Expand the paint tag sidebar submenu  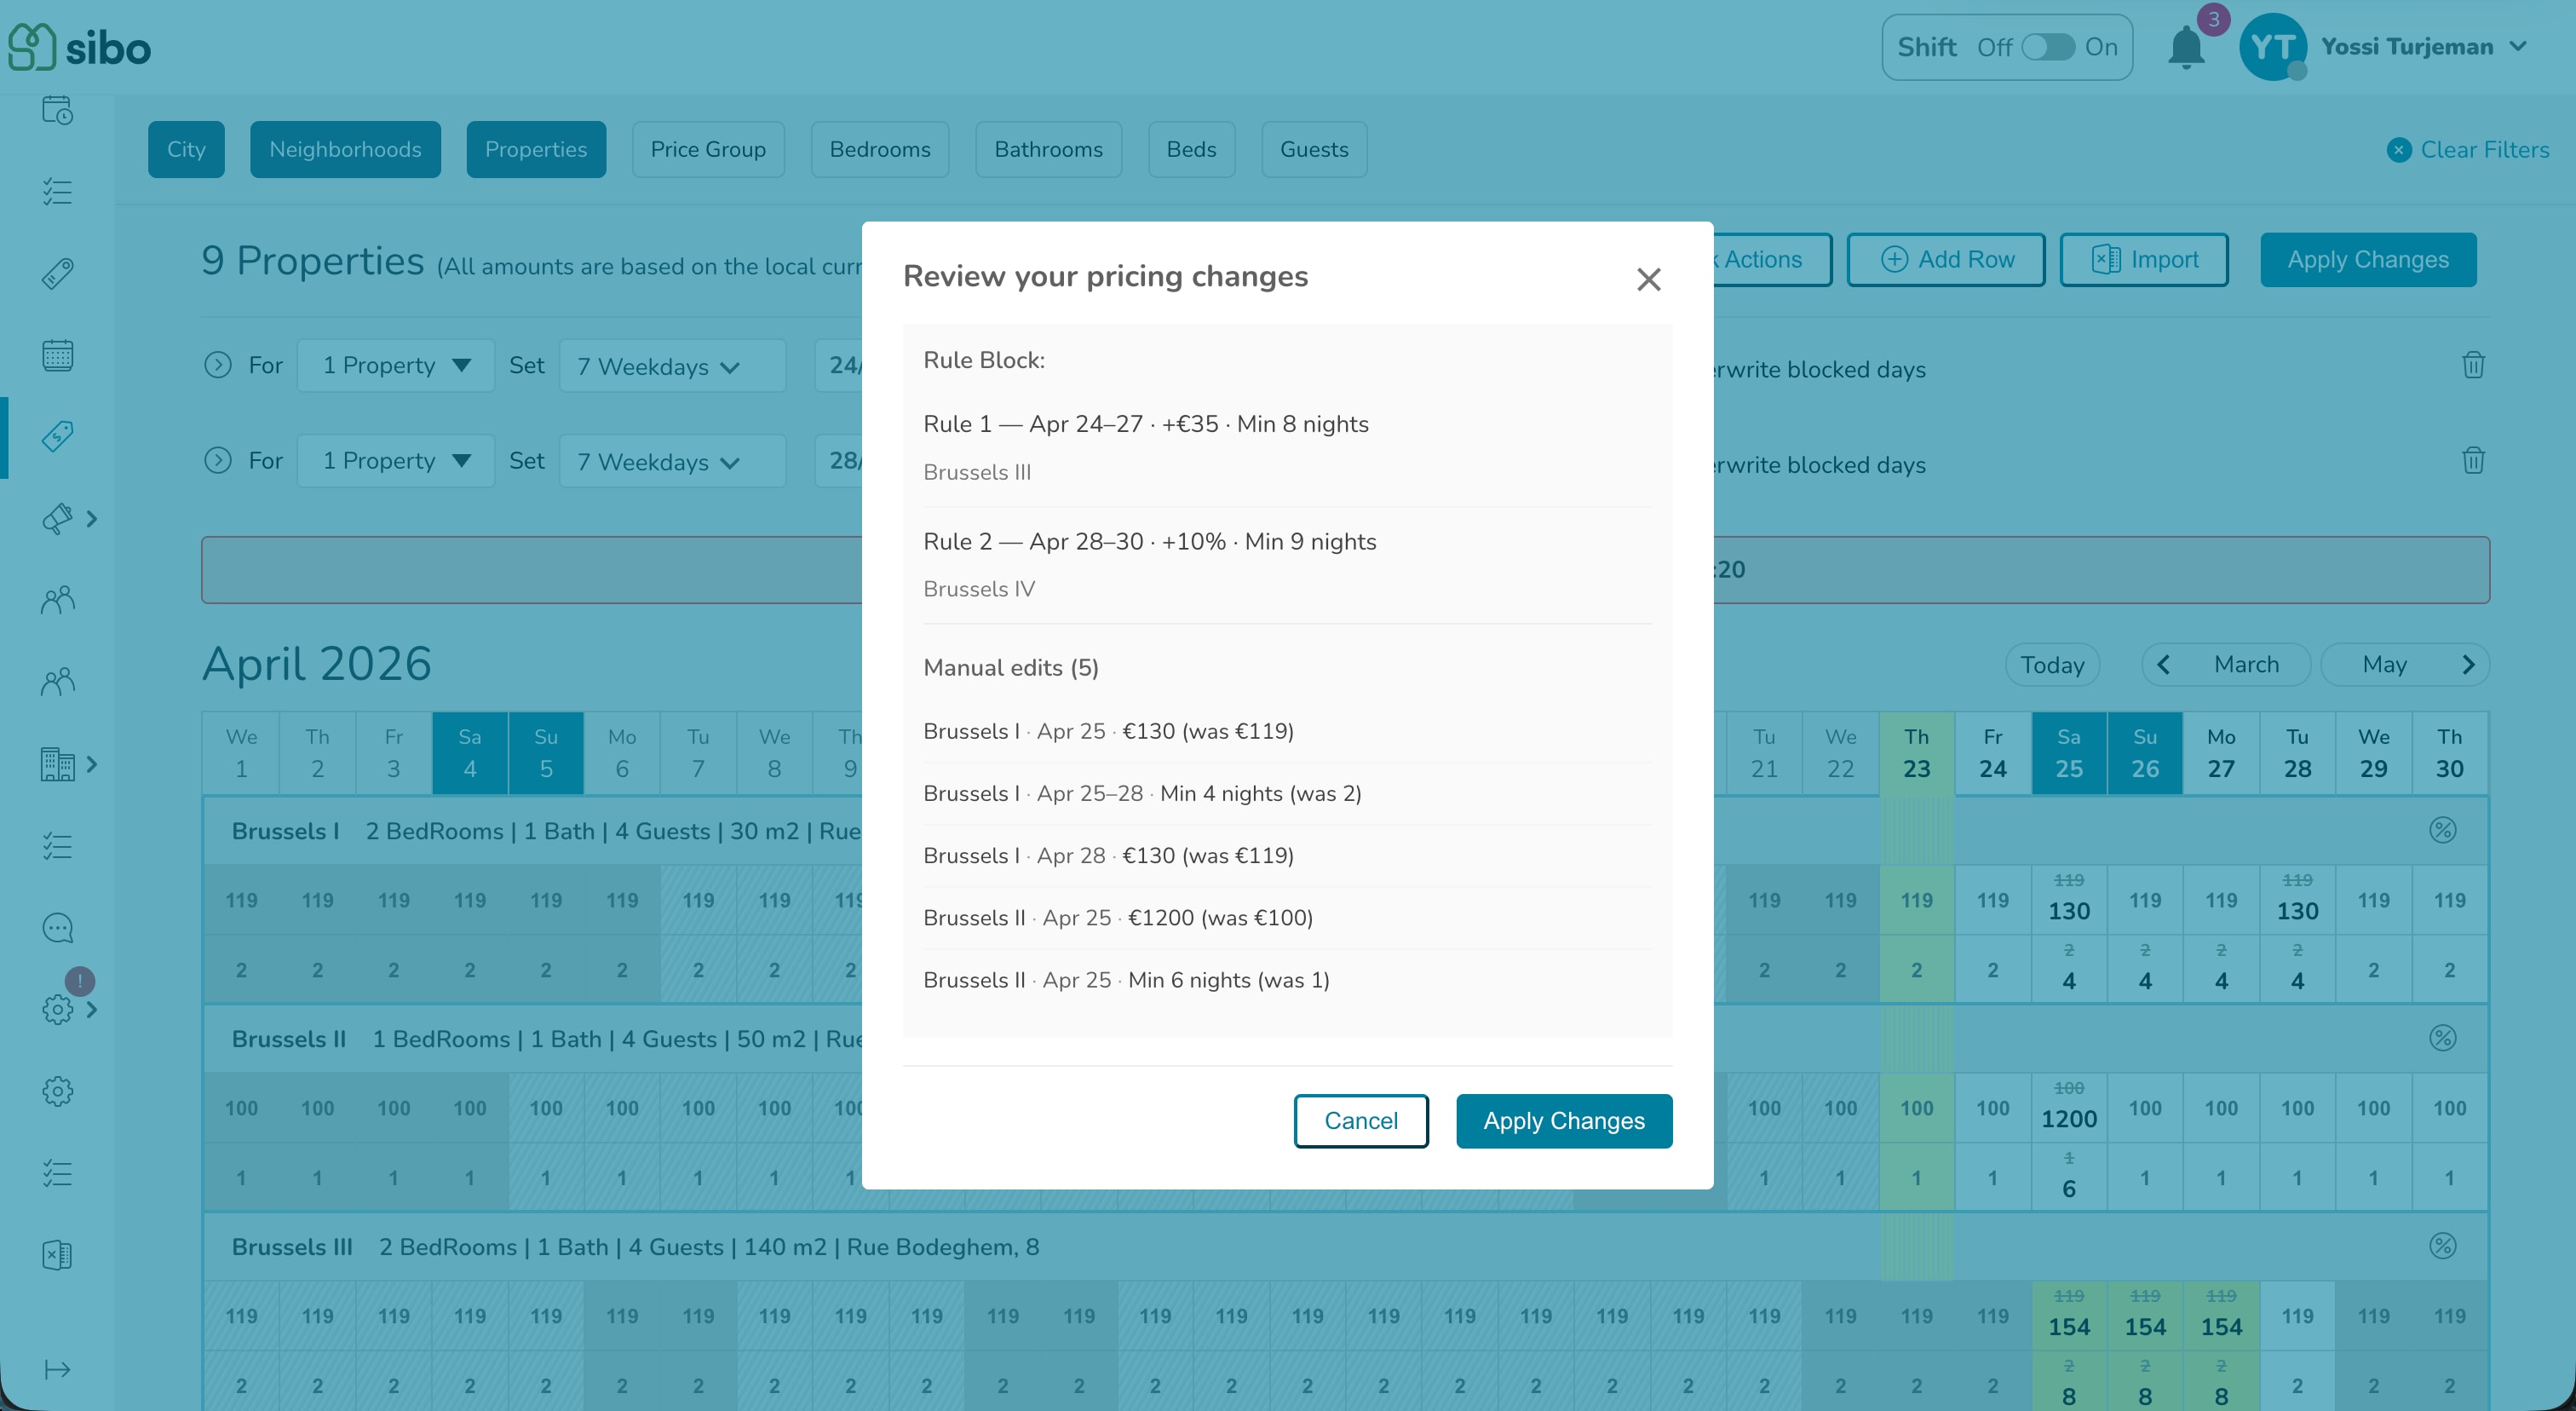(92, 518)
